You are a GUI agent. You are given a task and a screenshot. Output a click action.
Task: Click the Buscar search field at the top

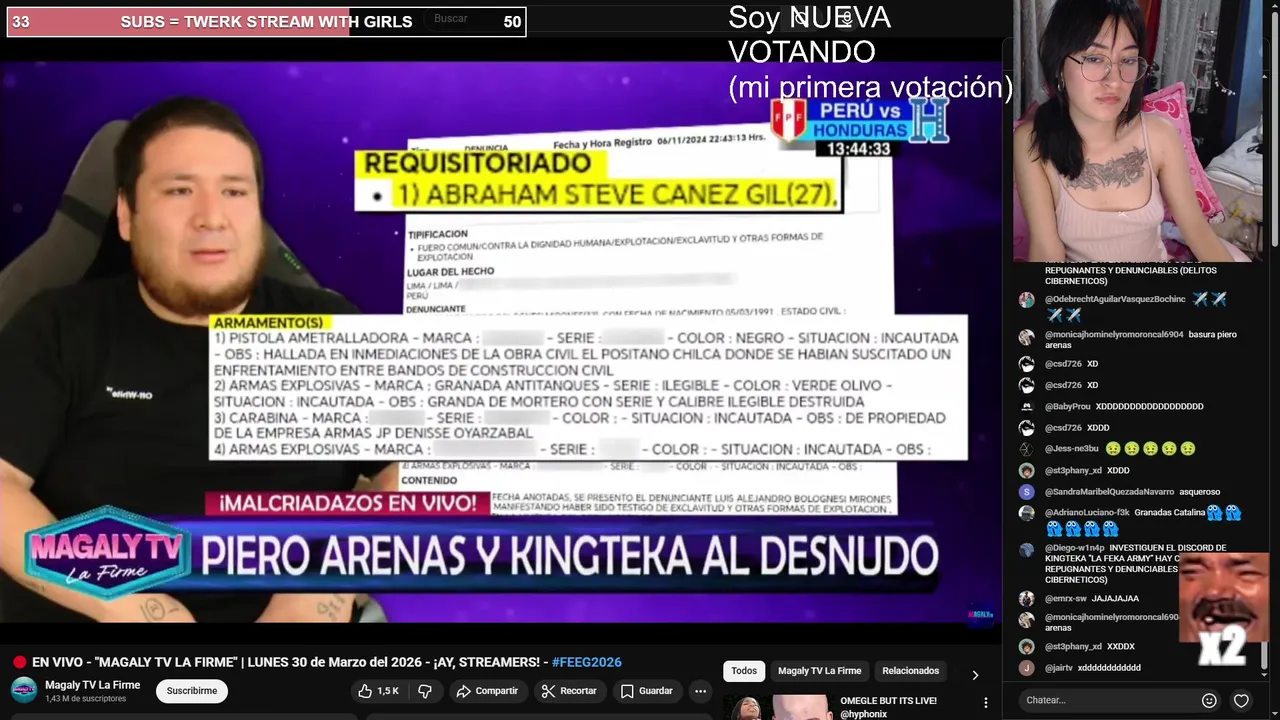click(x=451, y=19)
